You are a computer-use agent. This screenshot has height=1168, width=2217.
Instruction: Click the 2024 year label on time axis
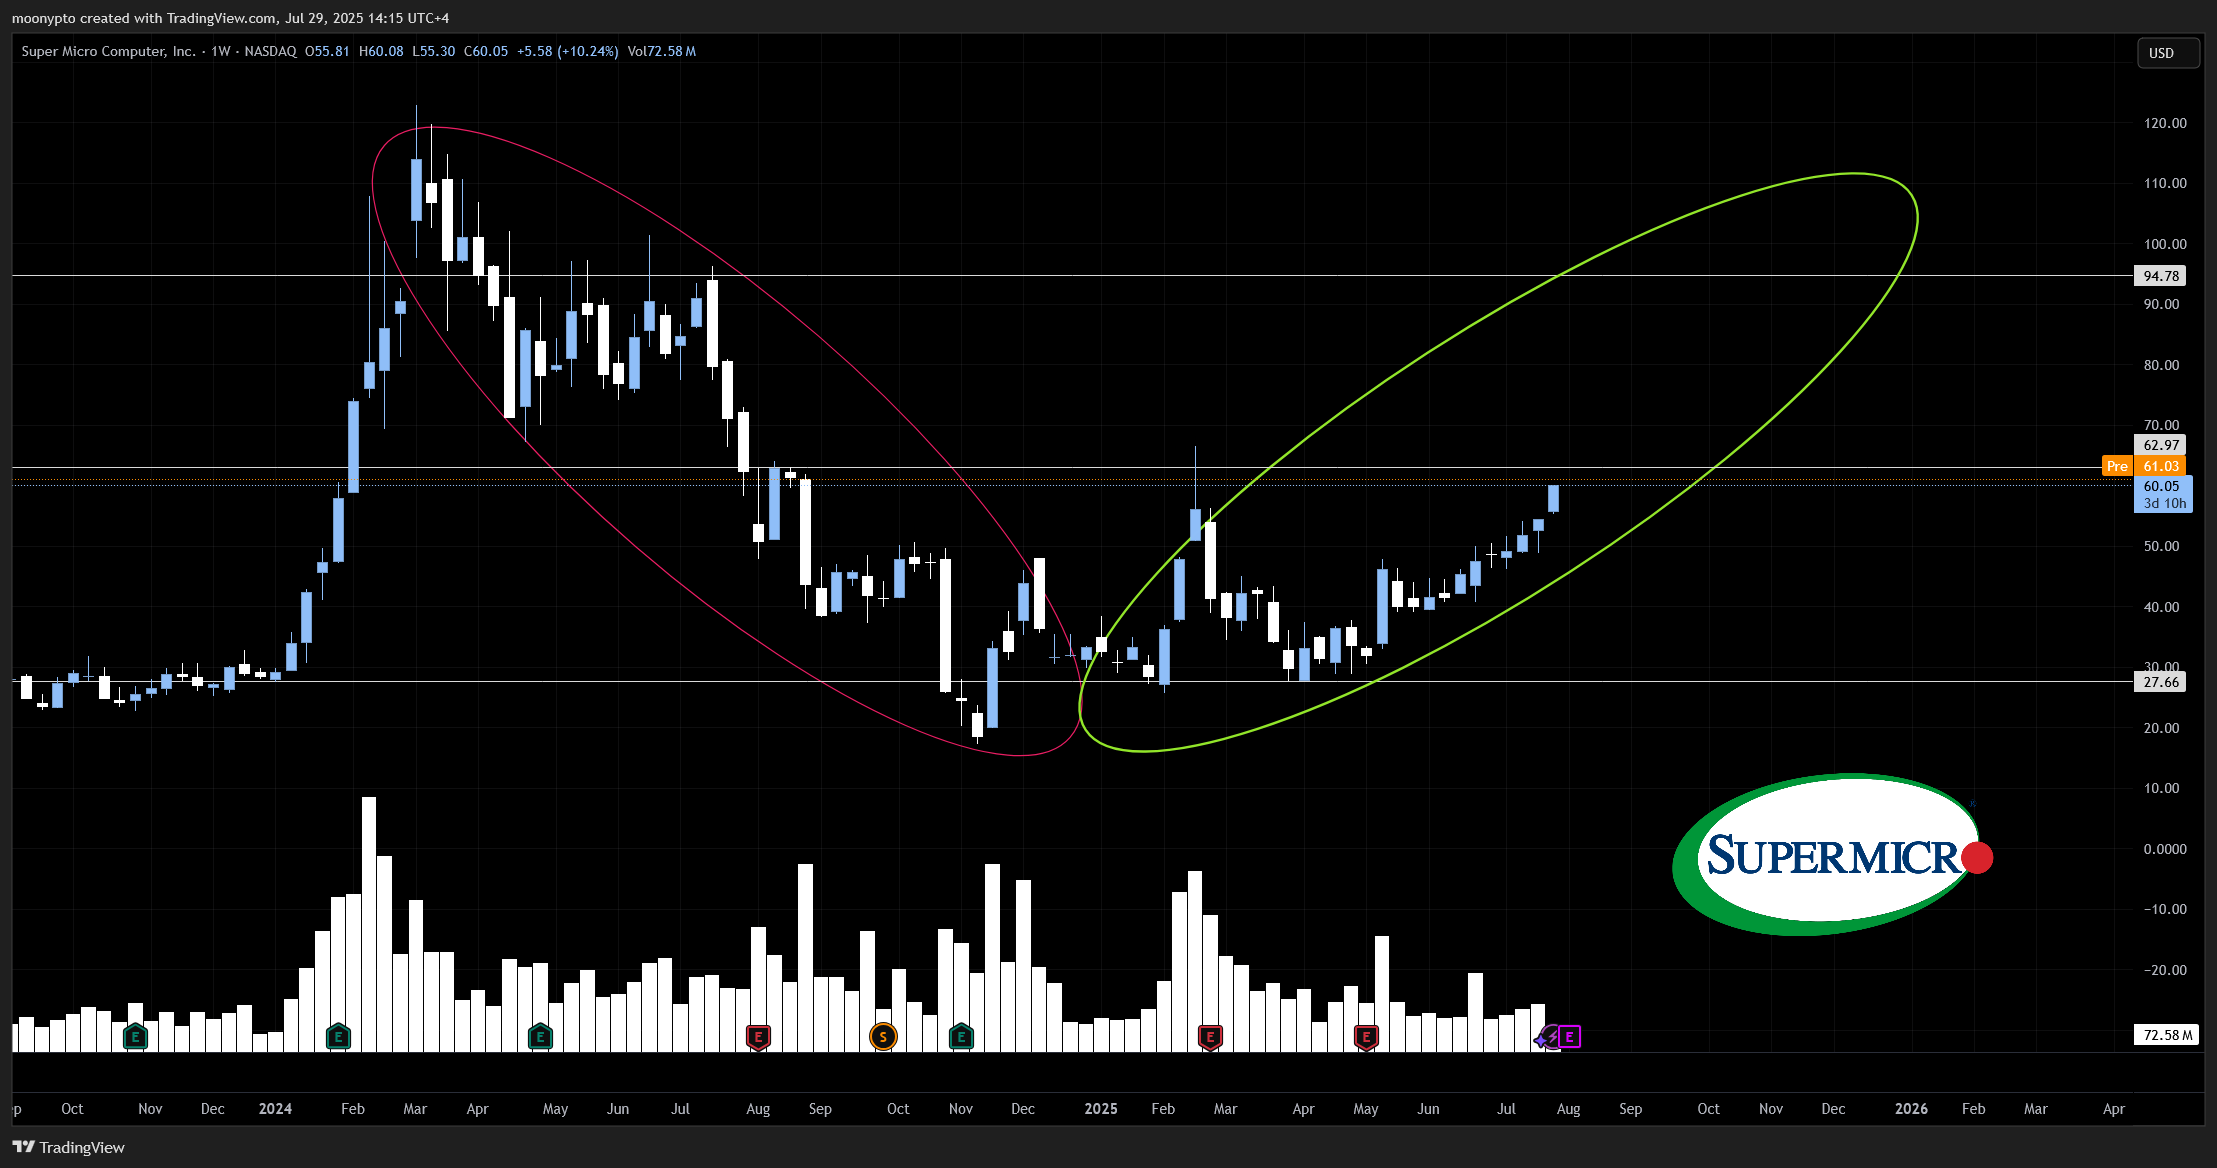pyautogui.click(x=275, y=1109)
